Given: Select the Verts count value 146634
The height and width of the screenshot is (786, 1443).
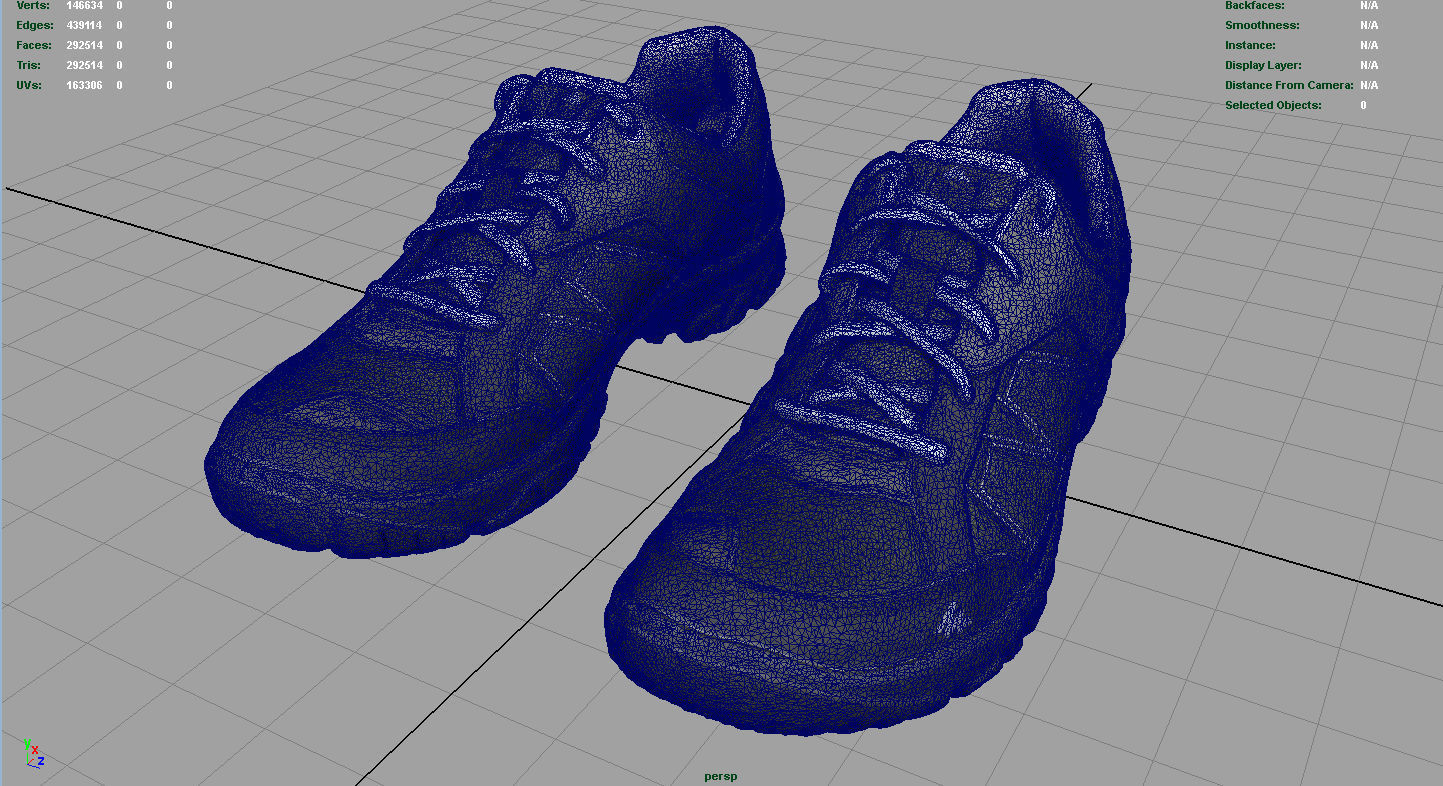Looking at the screenshot, I should (x=84, y=5).
